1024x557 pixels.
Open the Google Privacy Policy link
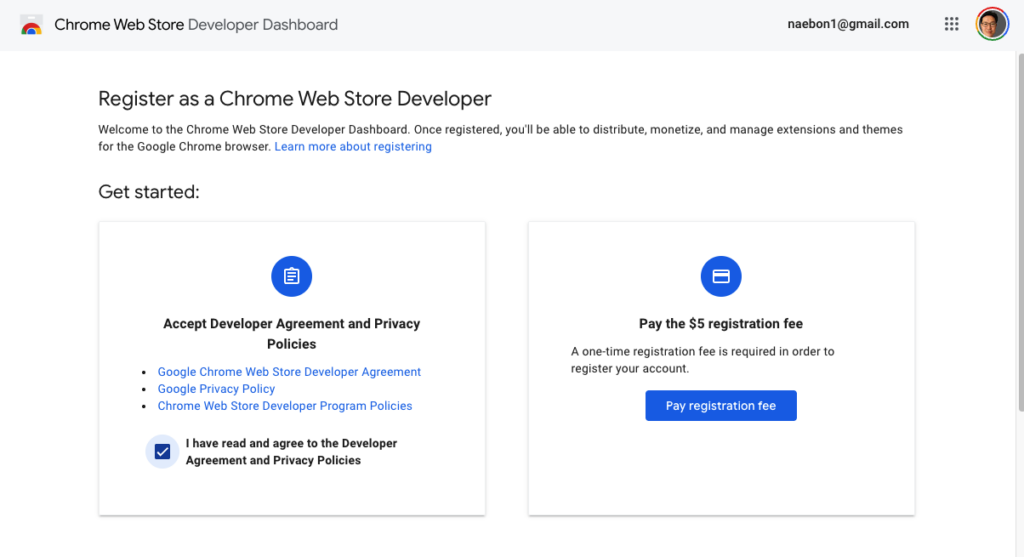(216, 389)
